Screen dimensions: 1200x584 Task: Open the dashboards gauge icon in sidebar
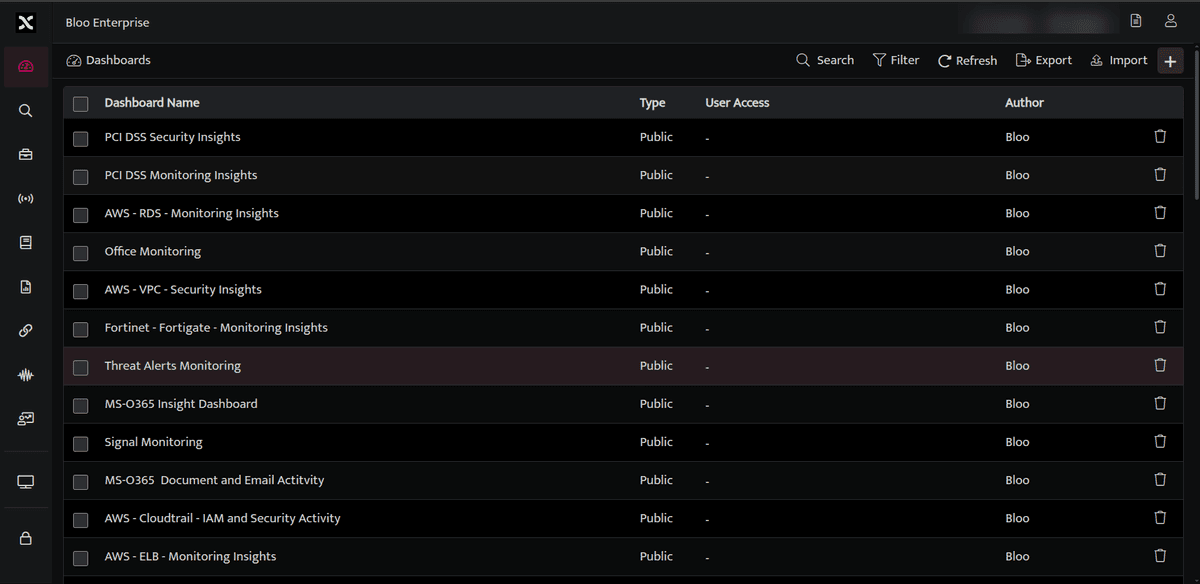coord(26,67)
